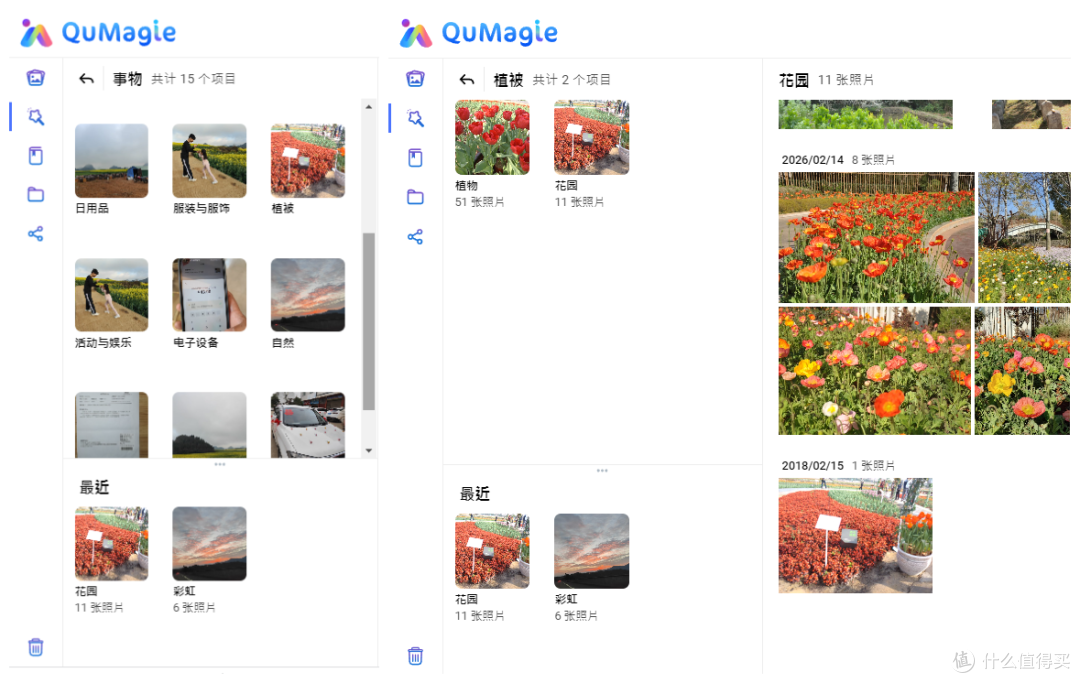Select the AI search icon in right window sidebar
Image resolution: width=1080 pixels, height=683 pixels.
click(415, 118)
